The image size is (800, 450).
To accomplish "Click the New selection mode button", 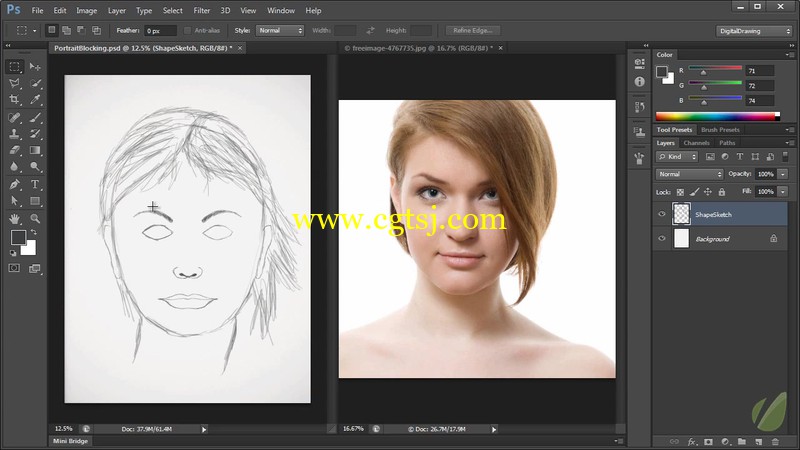I will [52, 30].
